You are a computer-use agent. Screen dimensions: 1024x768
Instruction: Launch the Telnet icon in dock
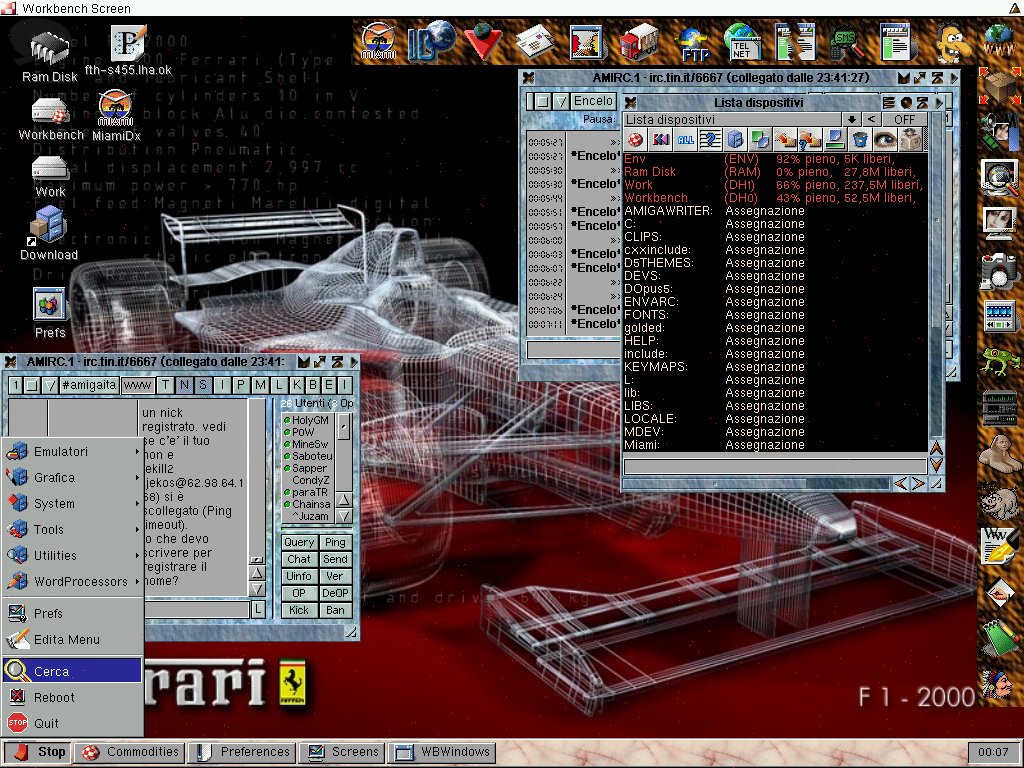click(743, 42)
